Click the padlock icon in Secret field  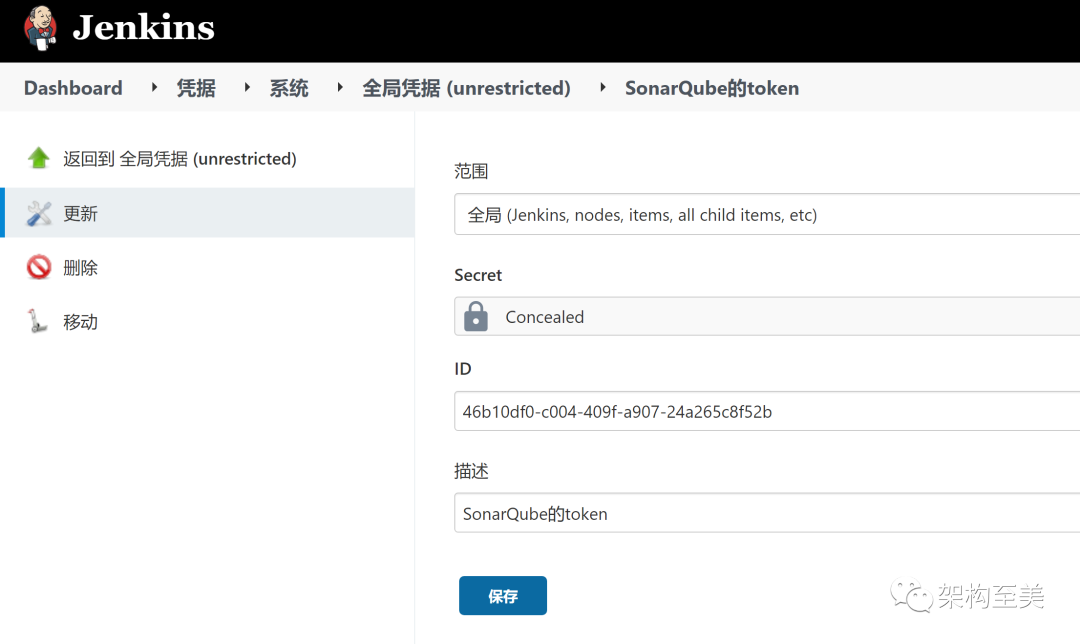(476, 316)
